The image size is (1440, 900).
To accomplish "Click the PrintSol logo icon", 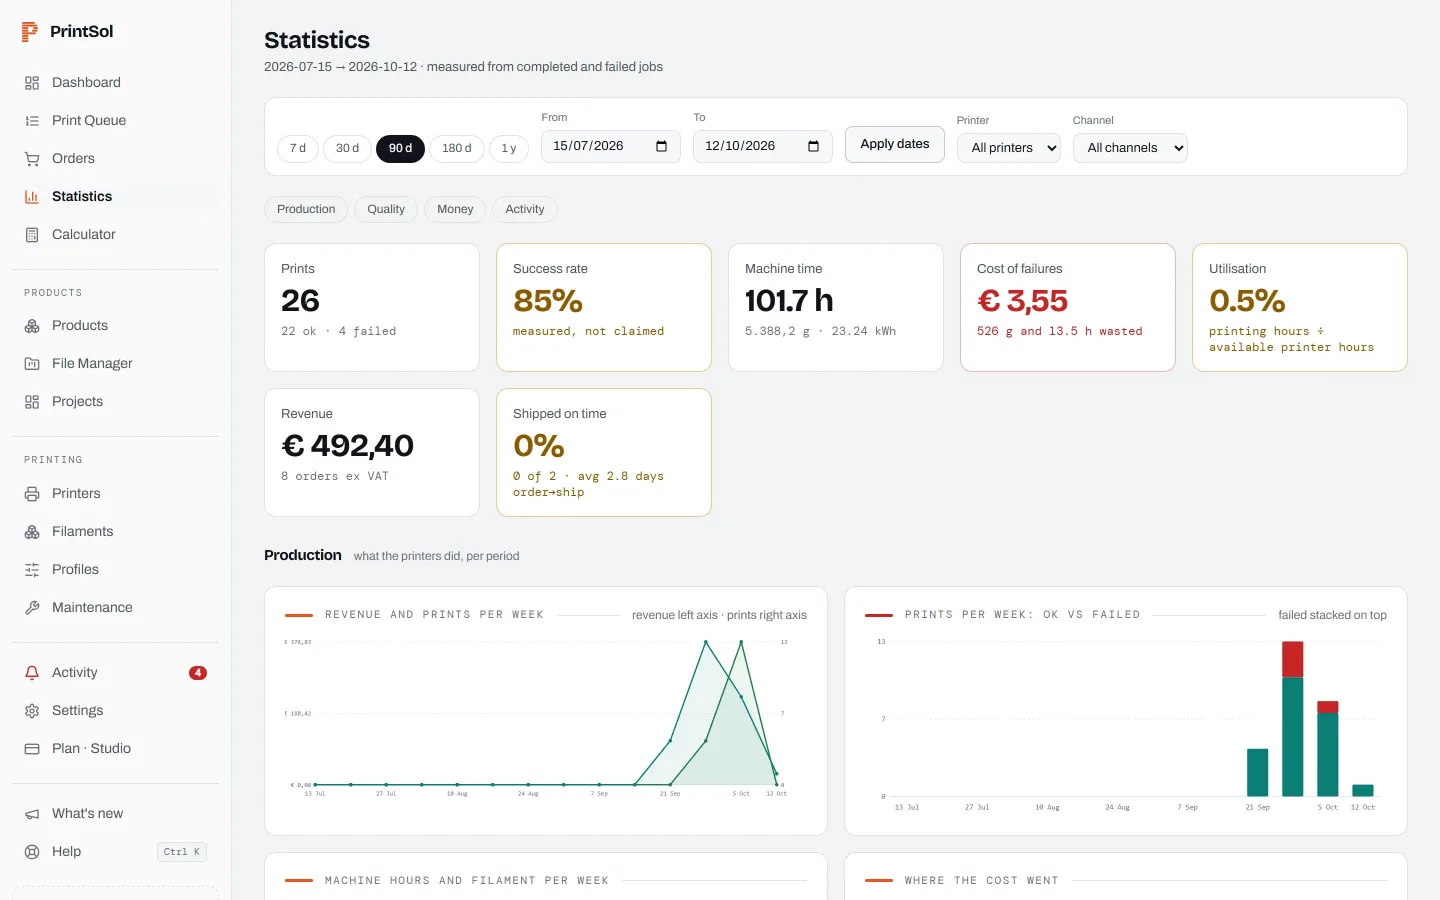I will (x=30, y=32).
